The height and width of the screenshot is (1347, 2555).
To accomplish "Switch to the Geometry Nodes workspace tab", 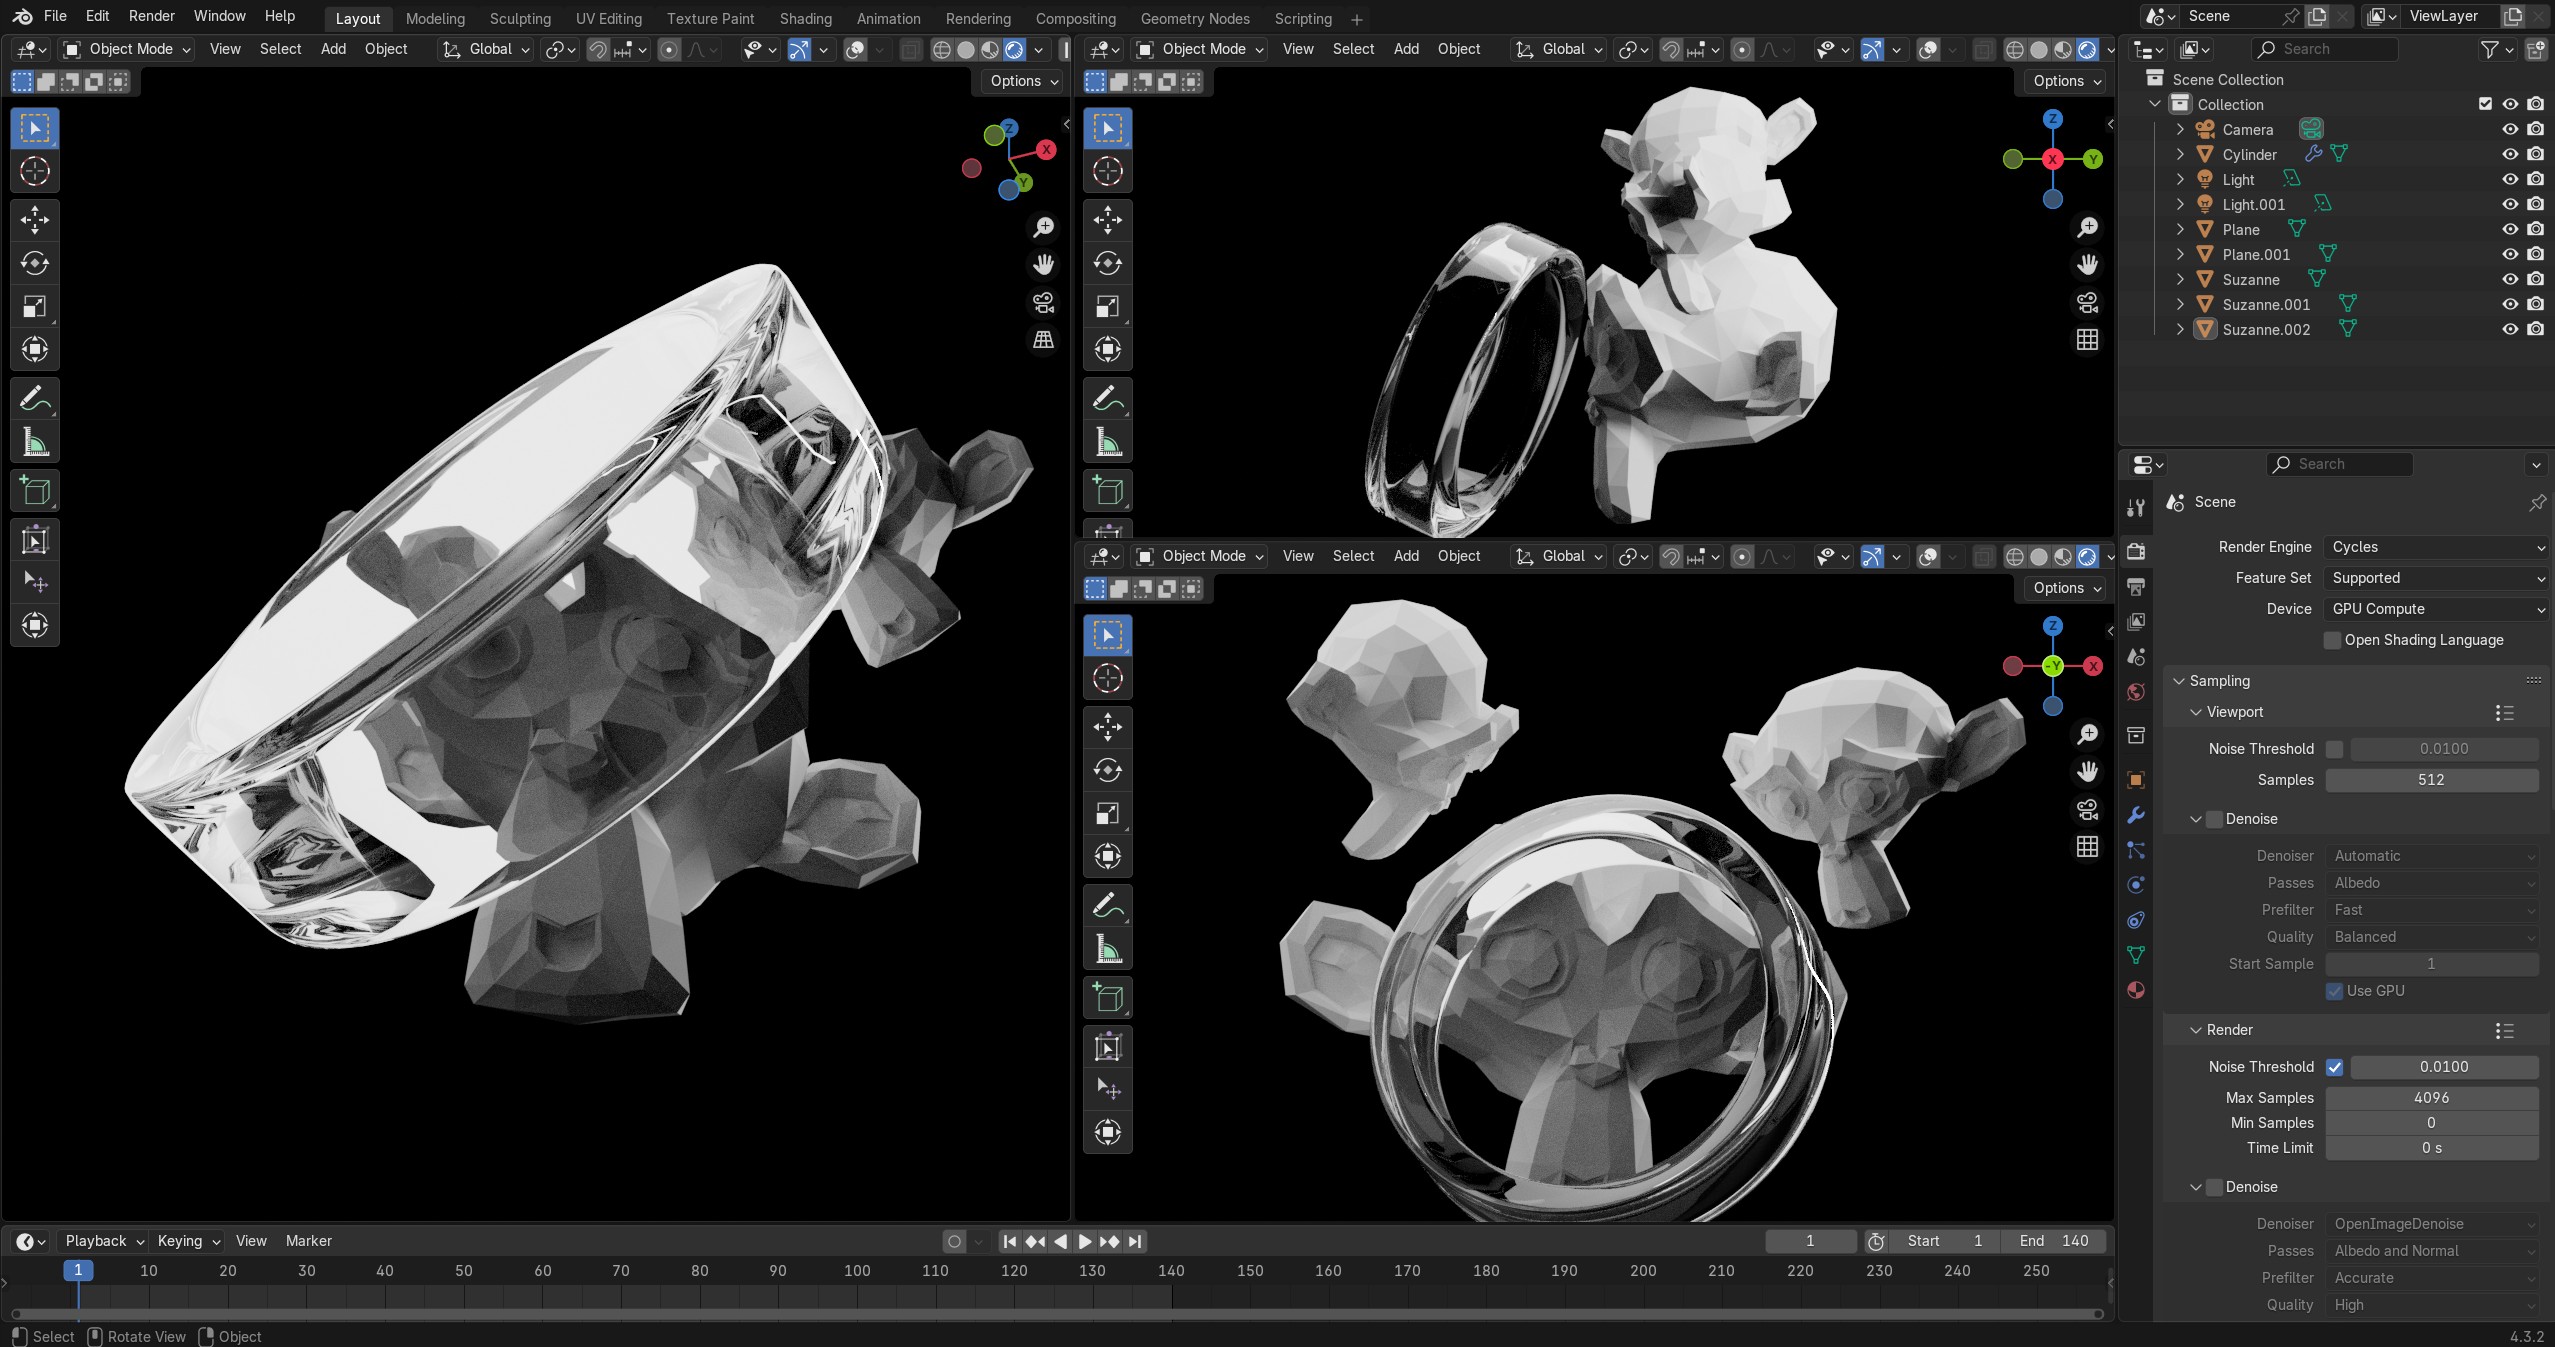I will point(1195,18).
